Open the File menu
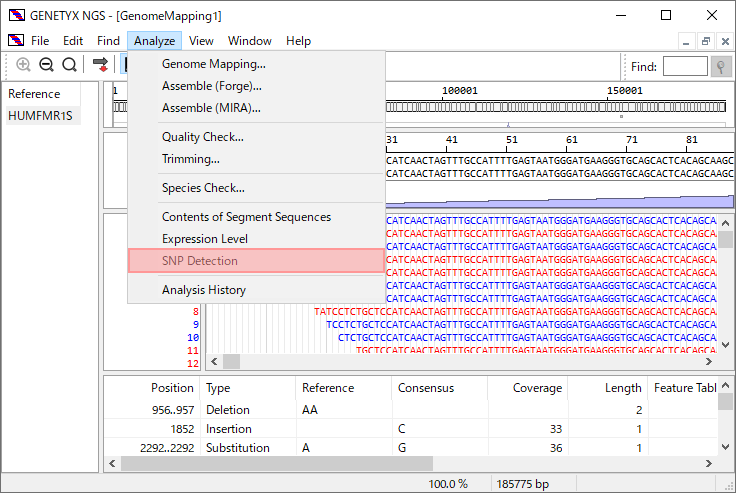 [x=40, y=41]
